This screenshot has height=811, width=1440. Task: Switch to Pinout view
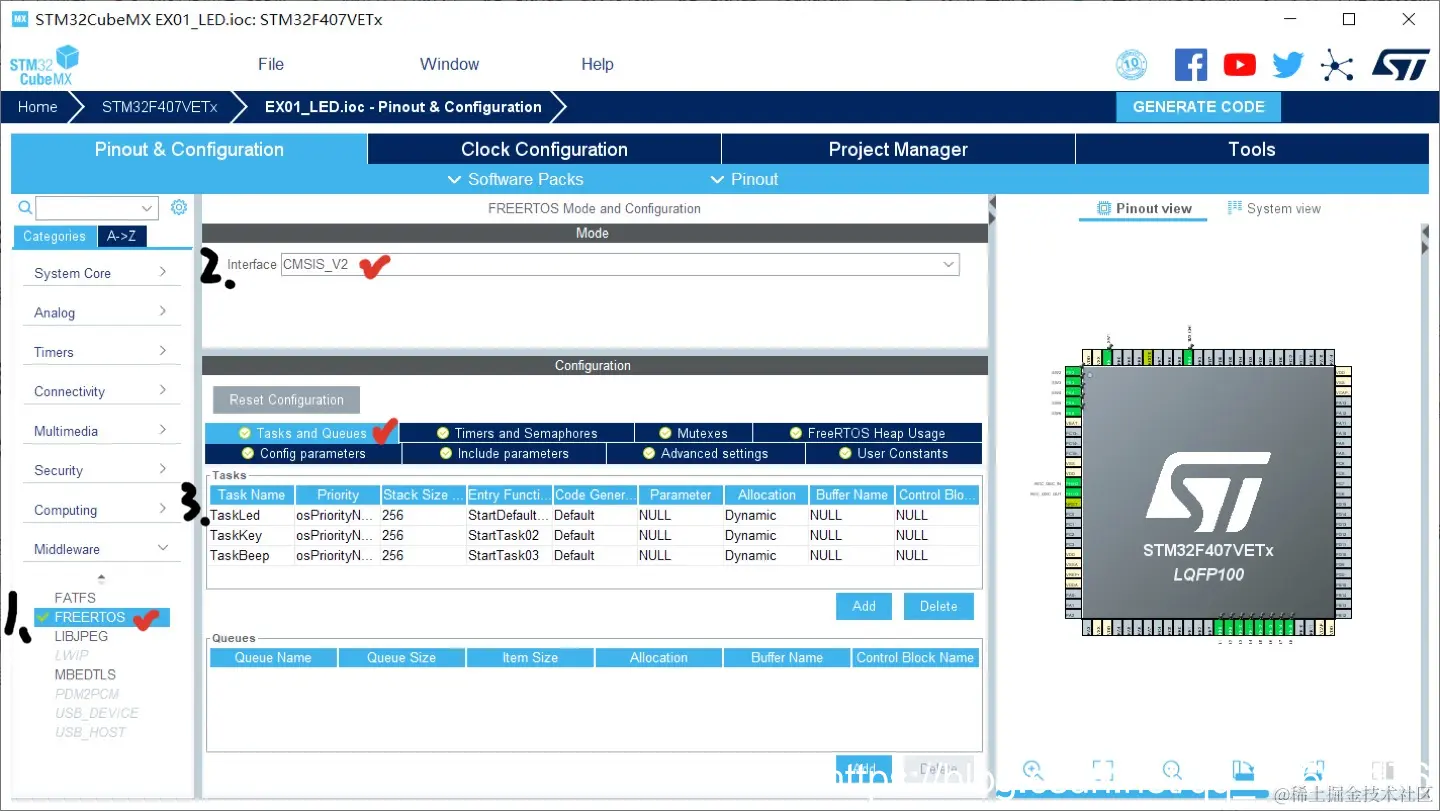[1144, 208]
